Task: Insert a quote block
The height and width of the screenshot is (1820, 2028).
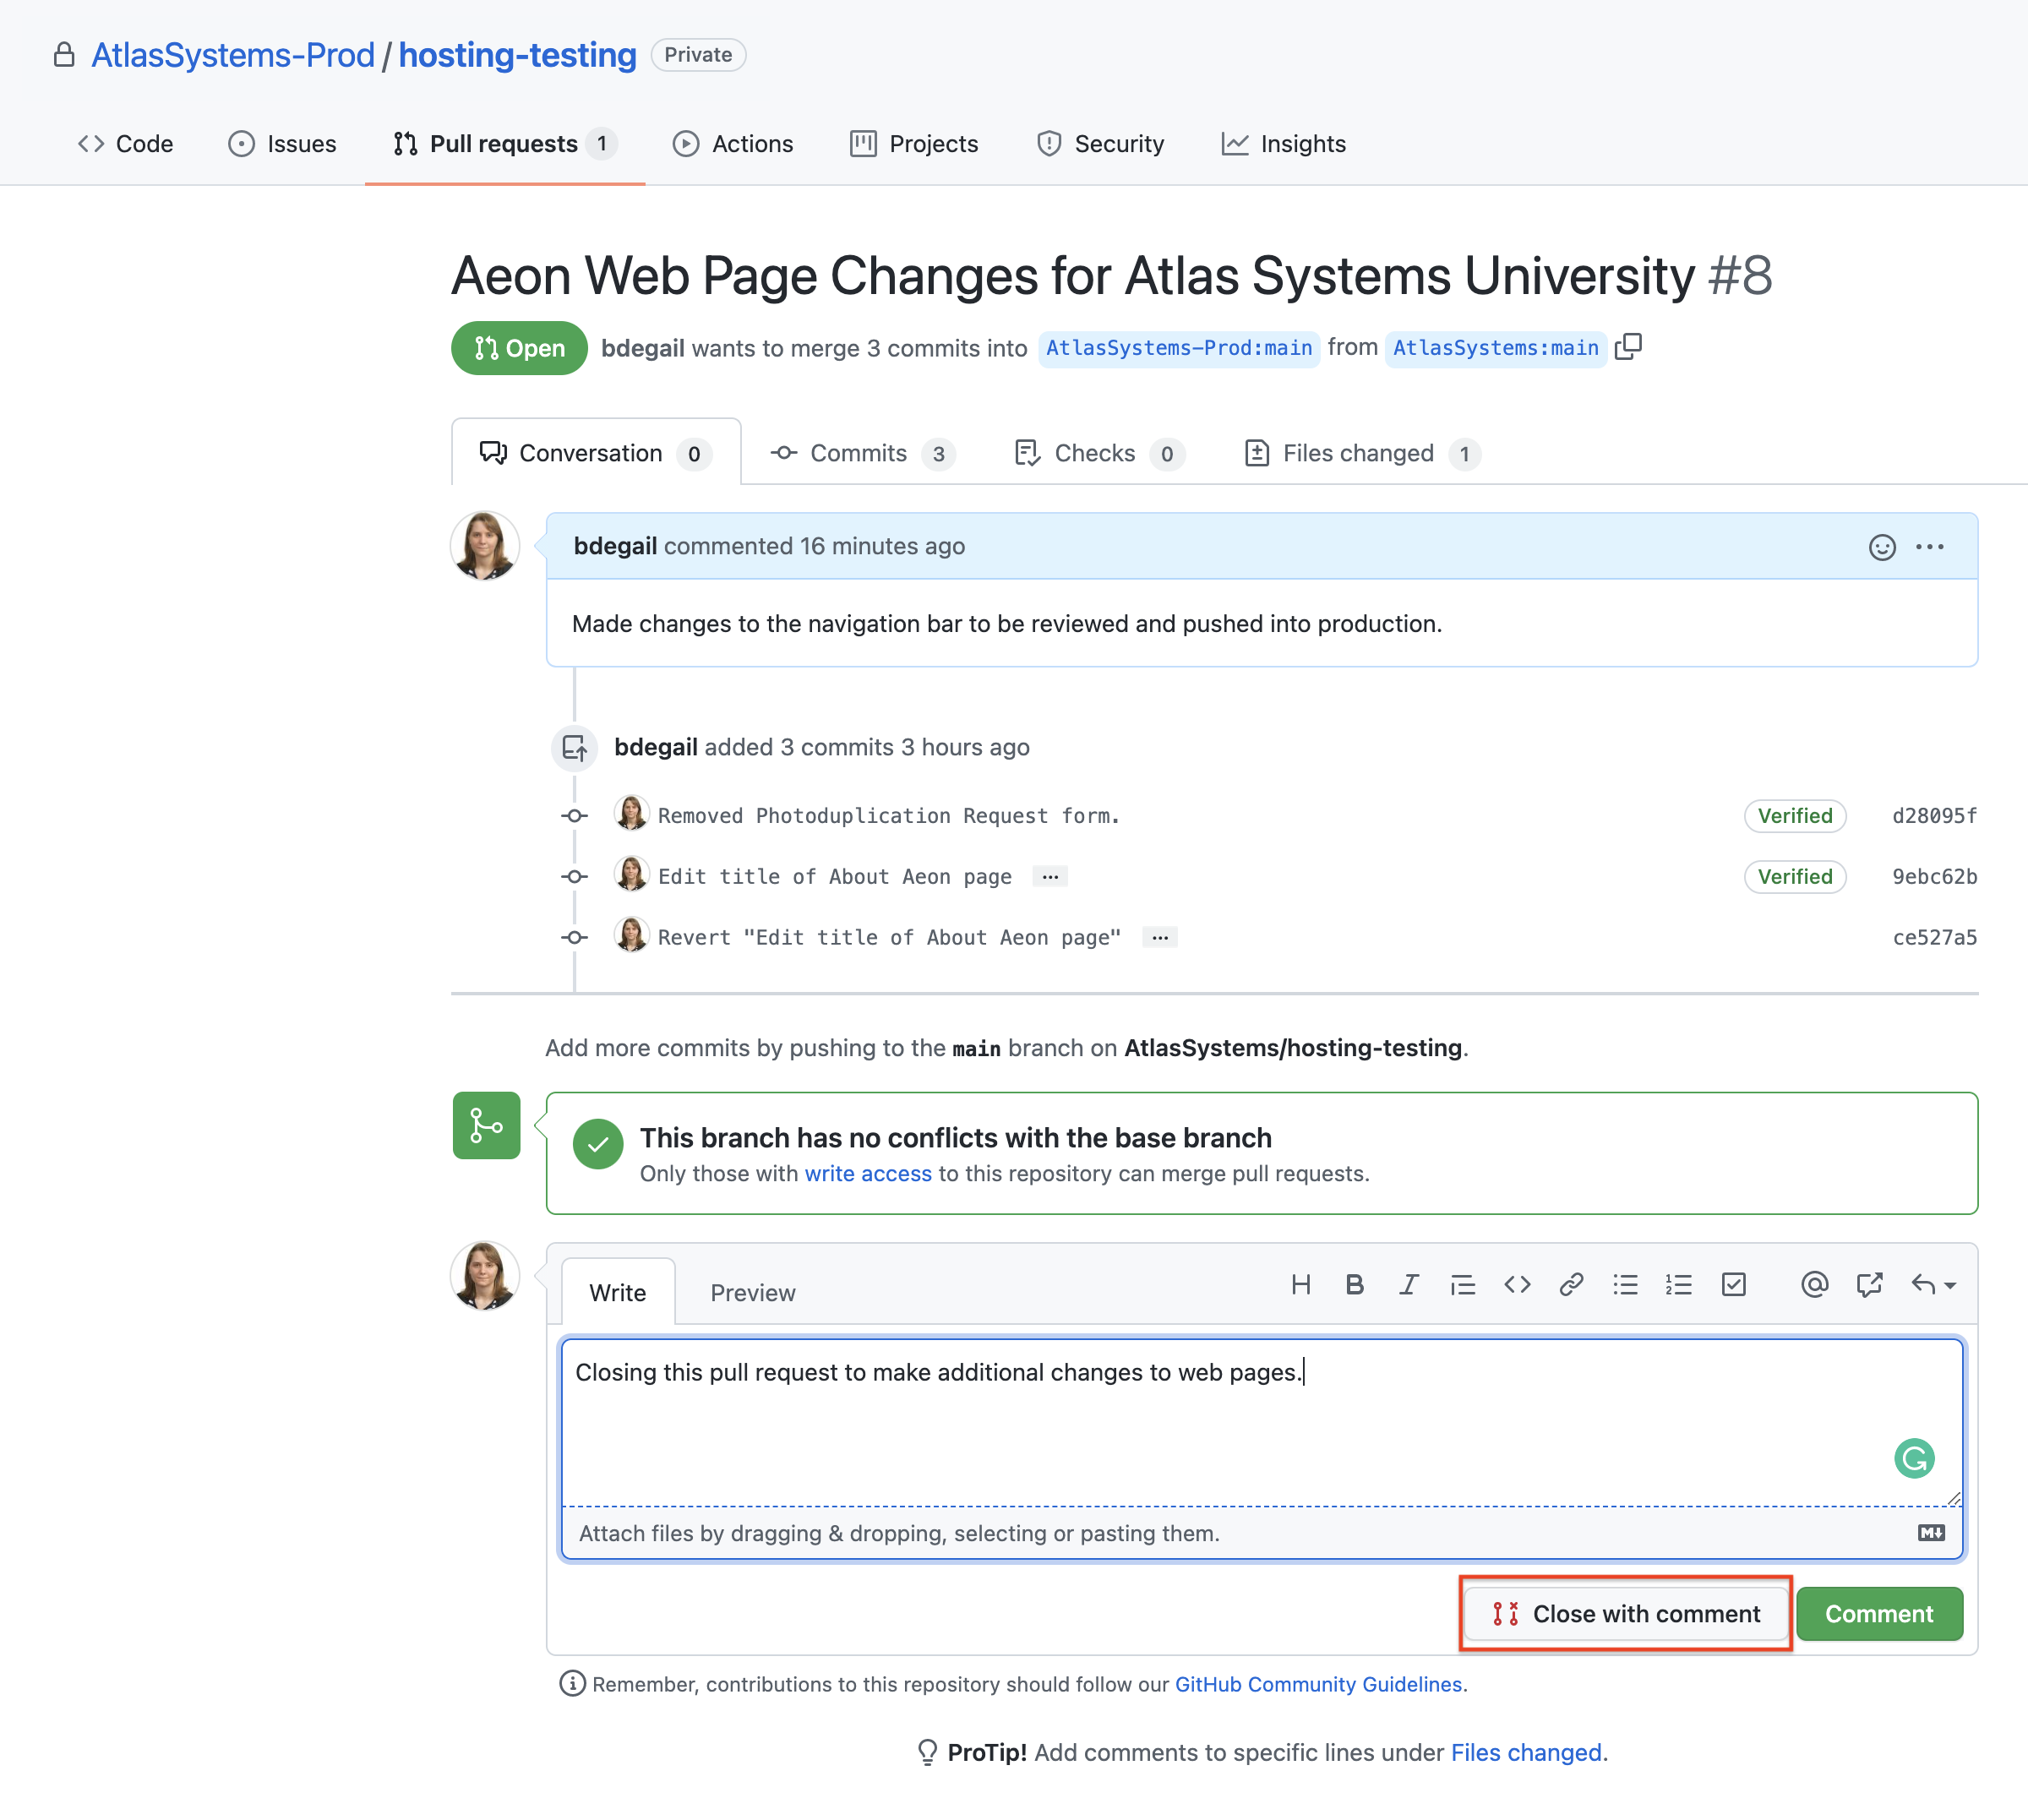Action: [x=1463, y=1285]
